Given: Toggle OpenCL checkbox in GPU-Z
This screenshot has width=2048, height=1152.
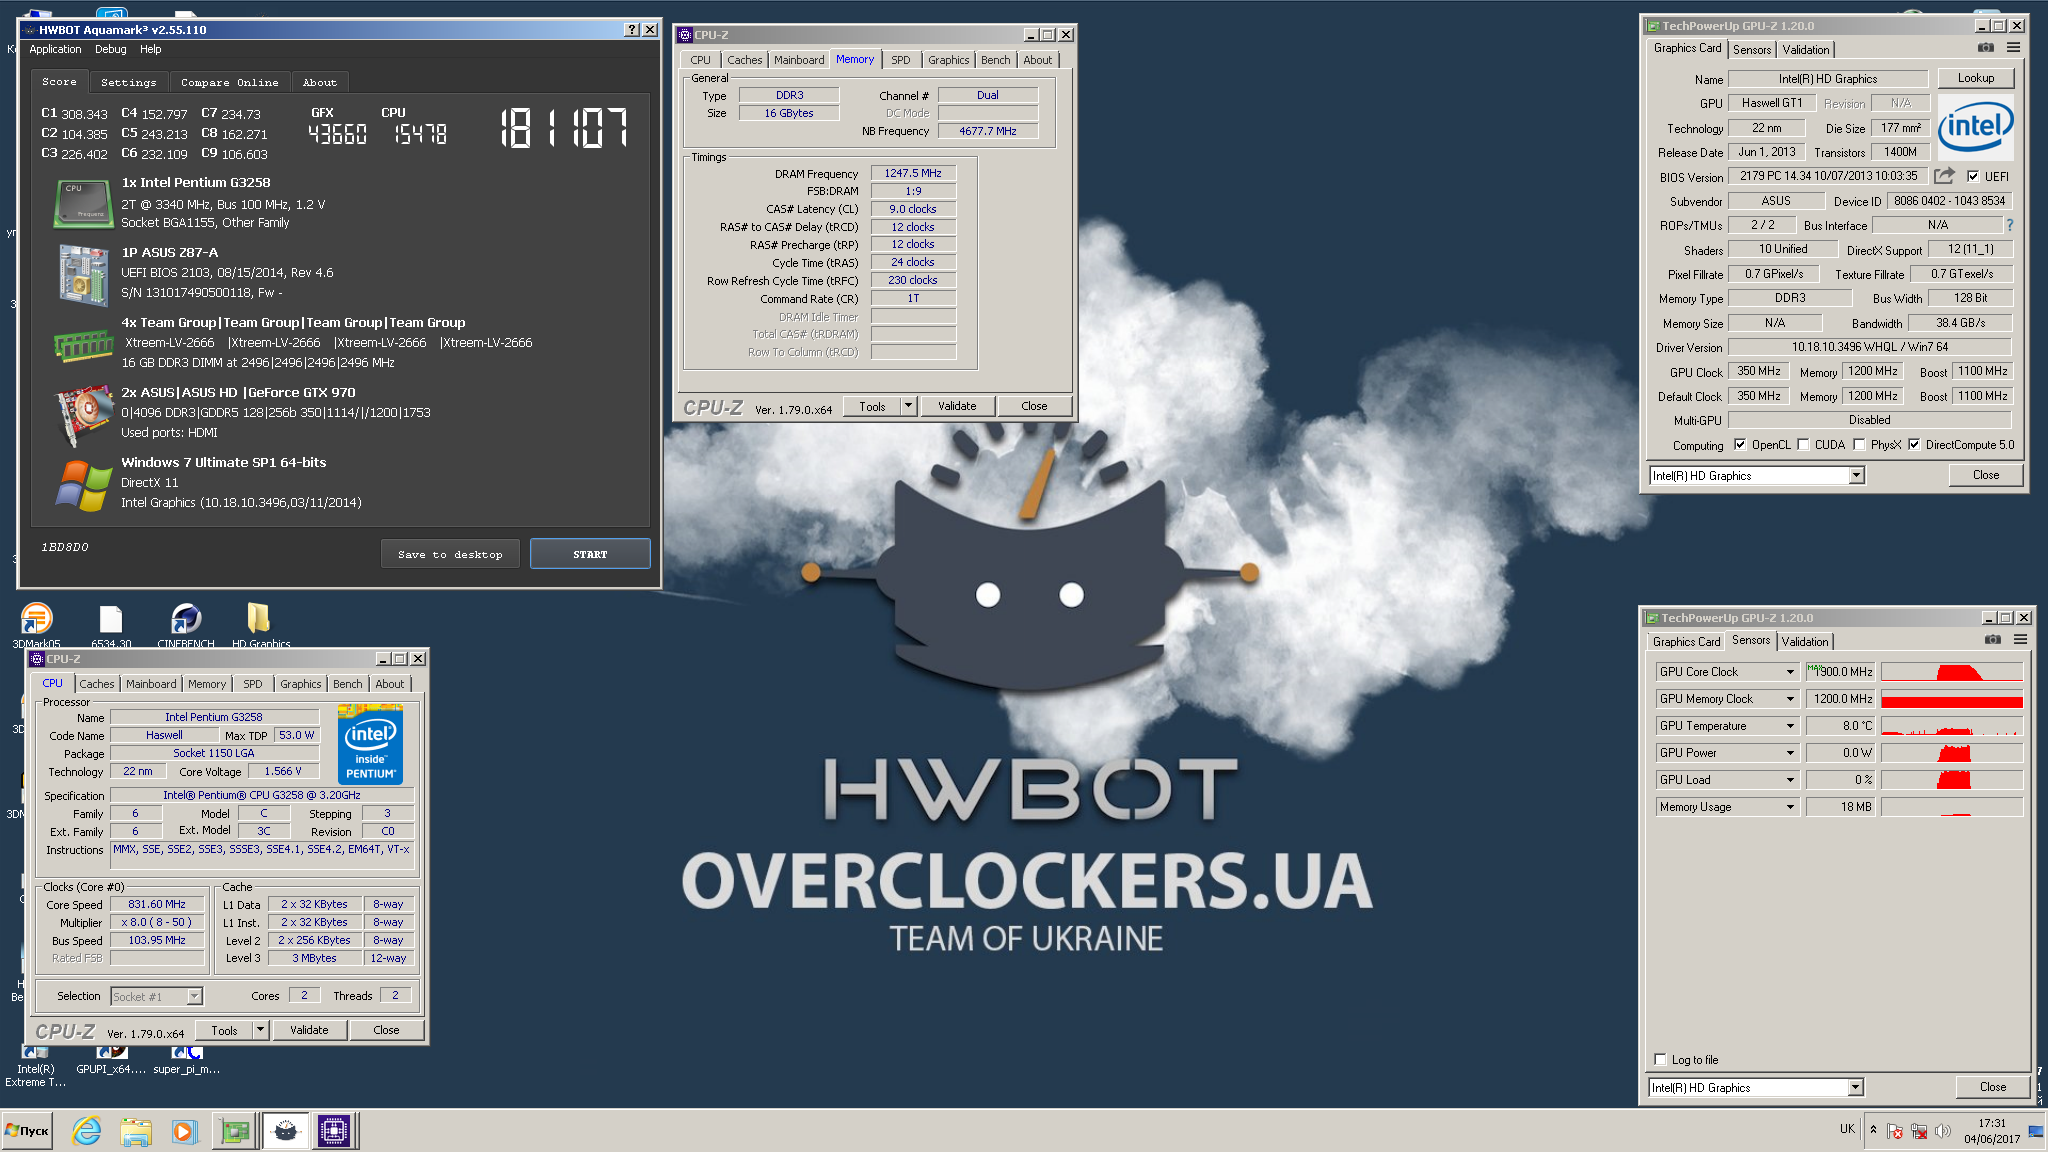Looking at the screenshot, I should coord(1740,445).
